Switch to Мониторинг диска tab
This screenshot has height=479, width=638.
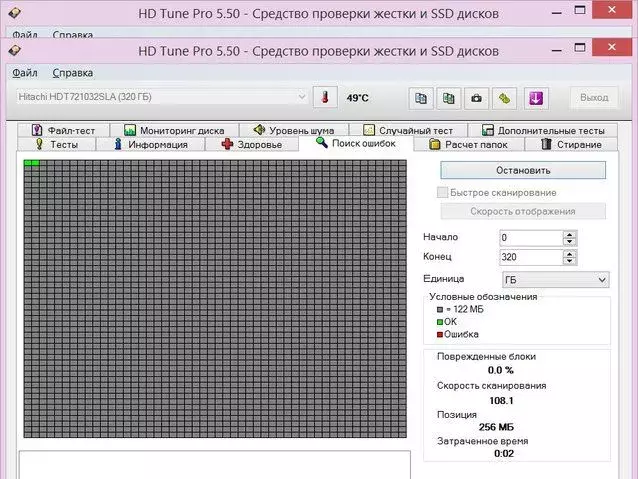[x=174, y=130]
